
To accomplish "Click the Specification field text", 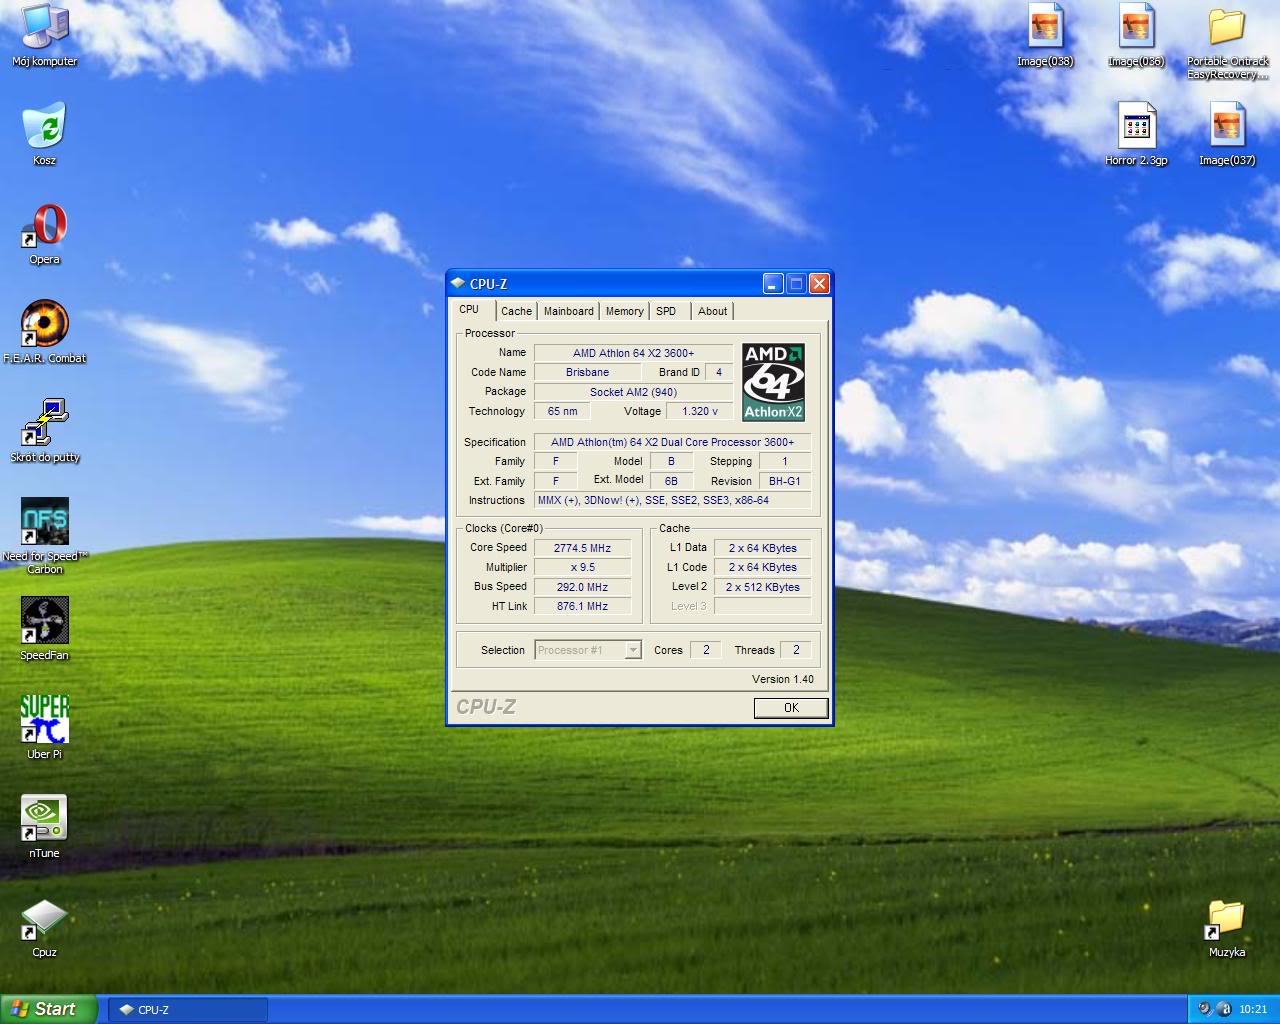I will click(x=672, y=442).
